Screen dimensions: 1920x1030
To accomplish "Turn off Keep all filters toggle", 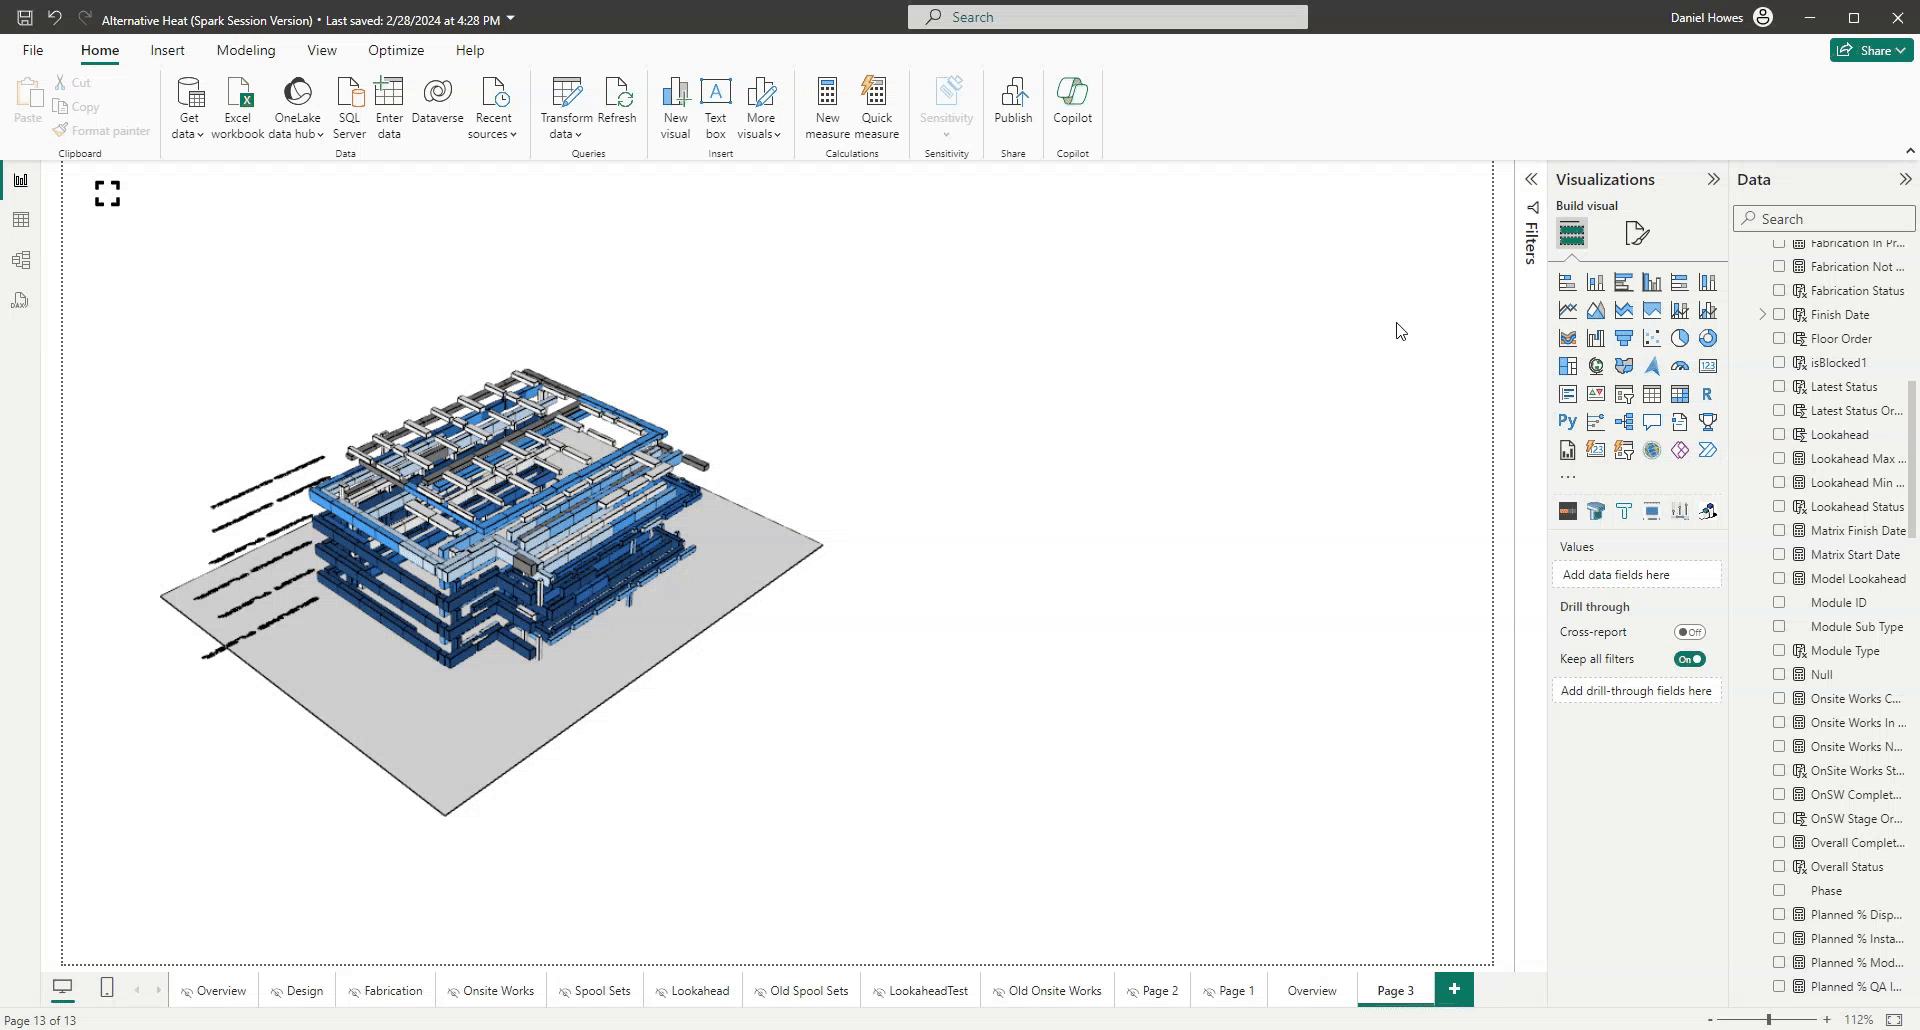I will pos(1690,659).
